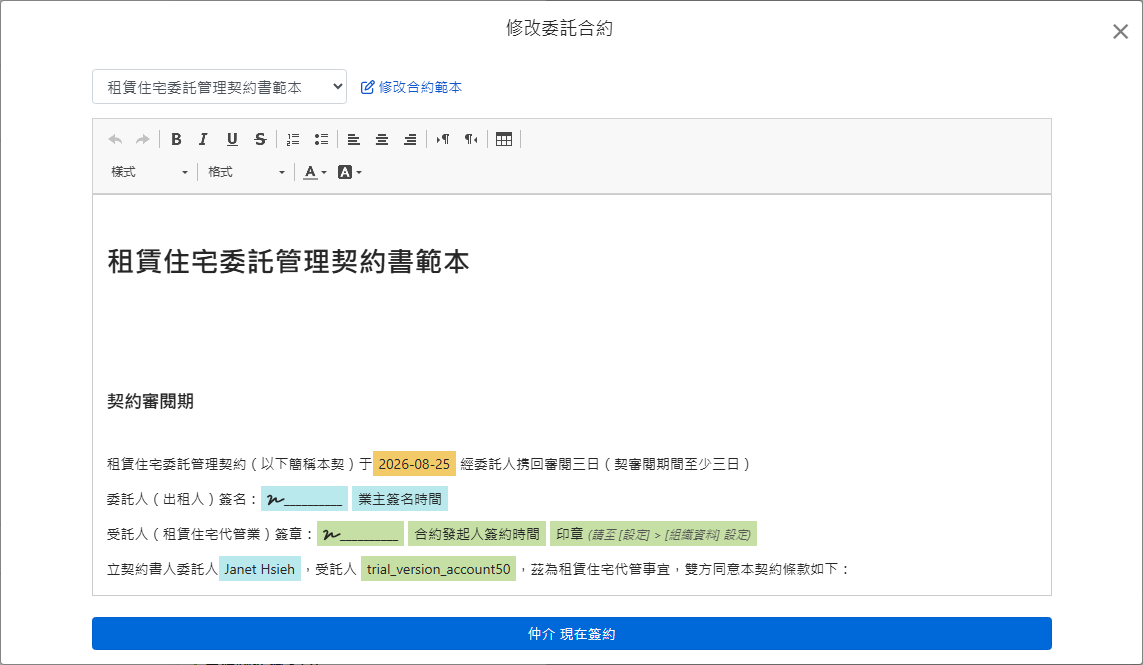Insert a table
The width and height of the screenshot is (1143, 665).
click(x=504, y=139)
